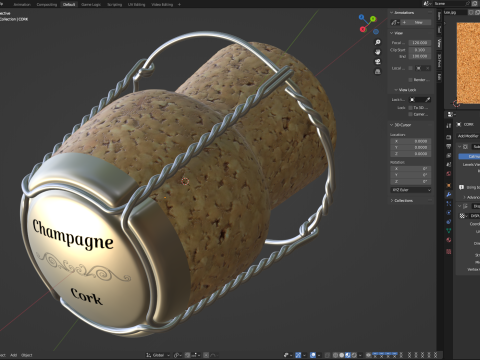Open Object menu in viewport header
Viewport: 480px width, 360px height.
coord(27,355)
